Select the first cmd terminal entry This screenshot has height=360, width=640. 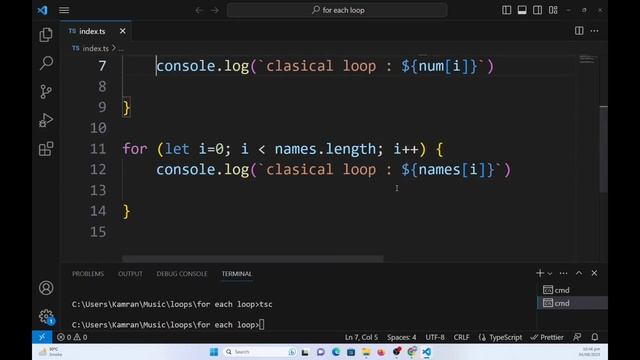click(572, 290)
